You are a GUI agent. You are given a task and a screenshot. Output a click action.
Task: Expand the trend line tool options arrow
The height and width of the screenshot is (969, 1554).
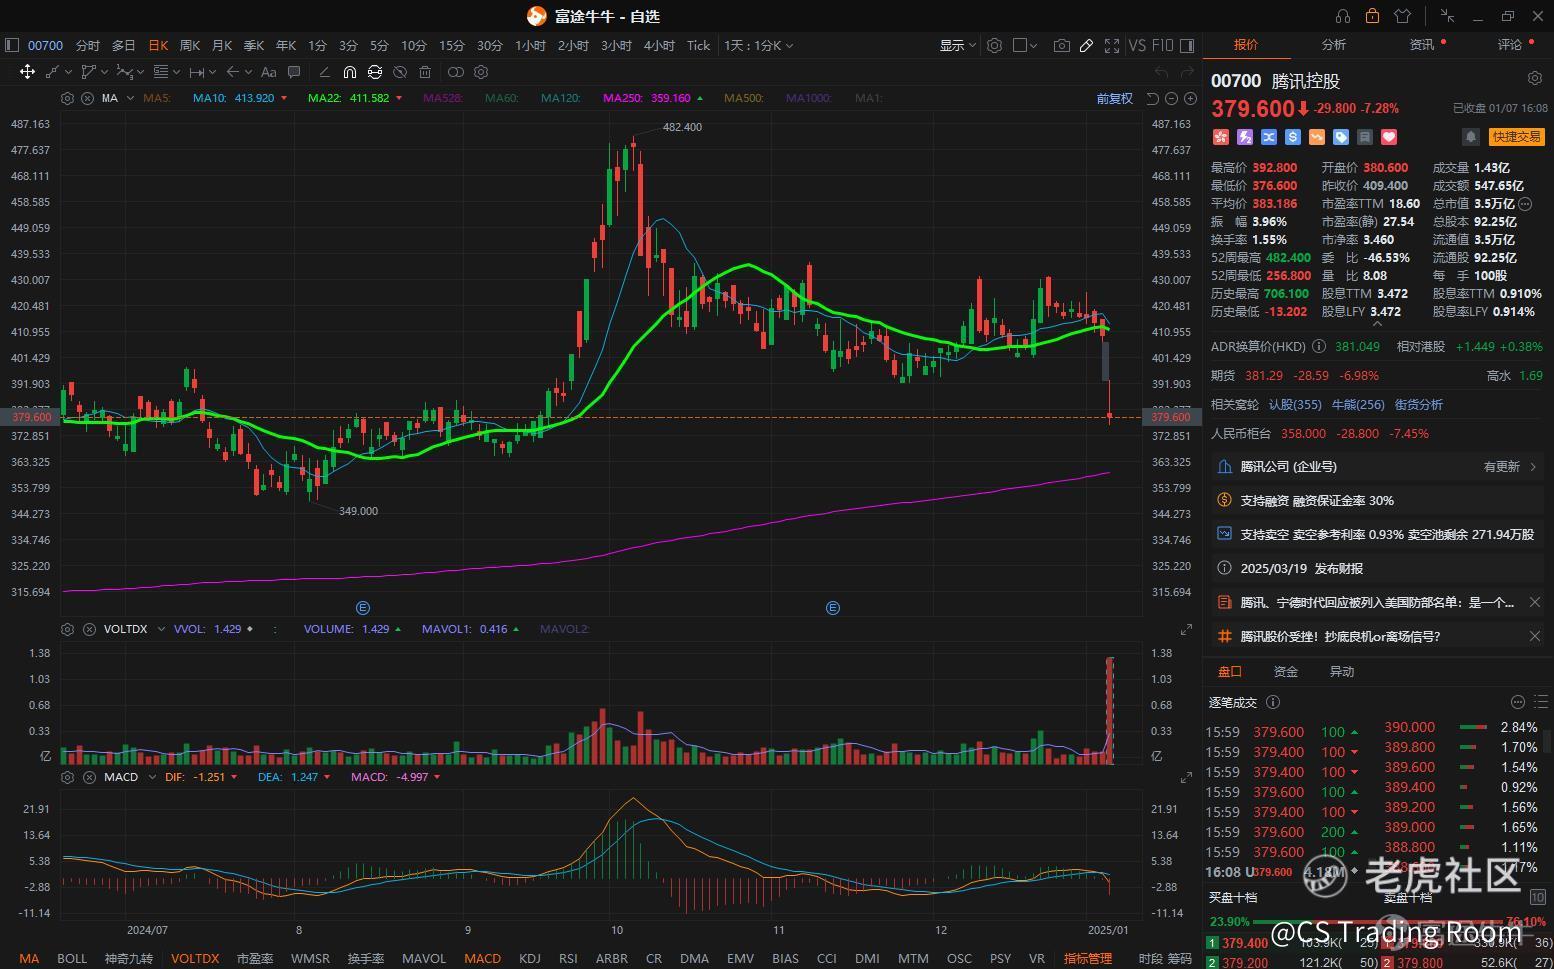pyautogui.click(x=68, y=72)
